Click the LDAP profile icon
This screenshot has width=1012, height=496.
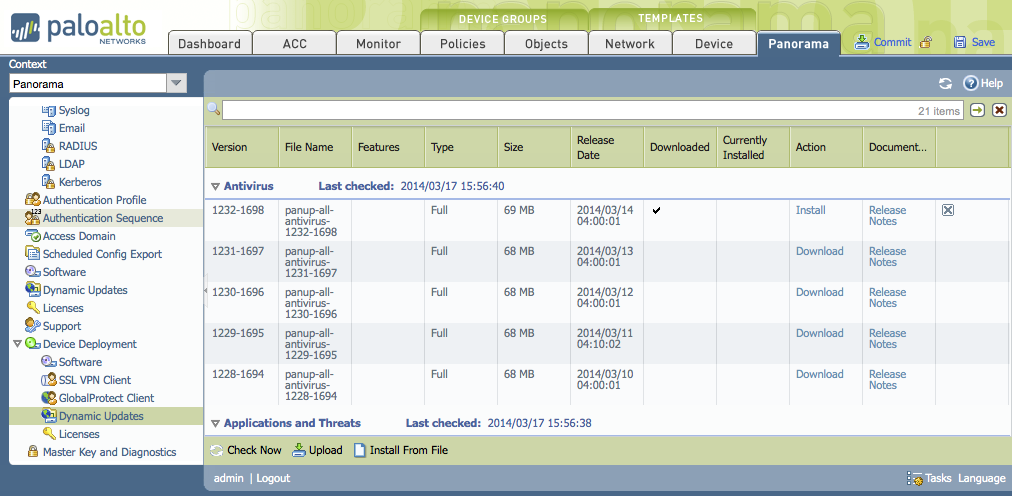coord(48,164)
